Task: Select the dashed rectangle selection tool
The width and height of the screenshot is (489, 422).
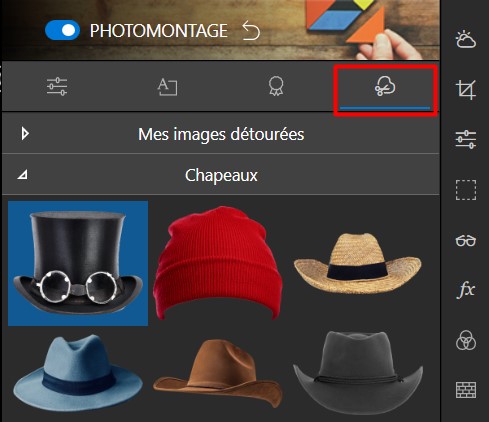Action: pyautogui.click(x=466, y=190)
